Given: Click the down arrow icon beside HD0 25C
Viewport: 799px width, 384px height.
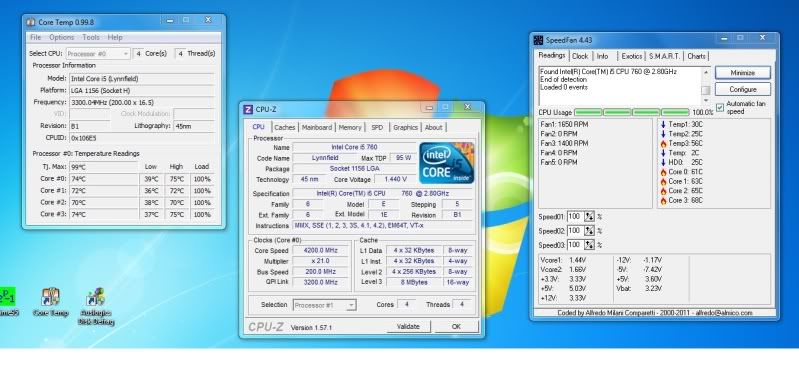Looking at the screenshot, I should tap(663, 162).
